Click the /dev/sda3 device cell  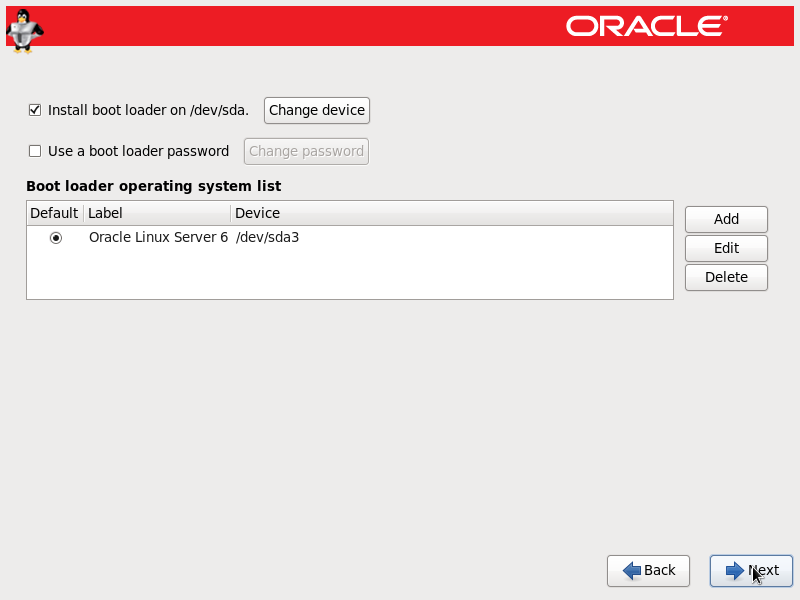(x=267, y=237)
